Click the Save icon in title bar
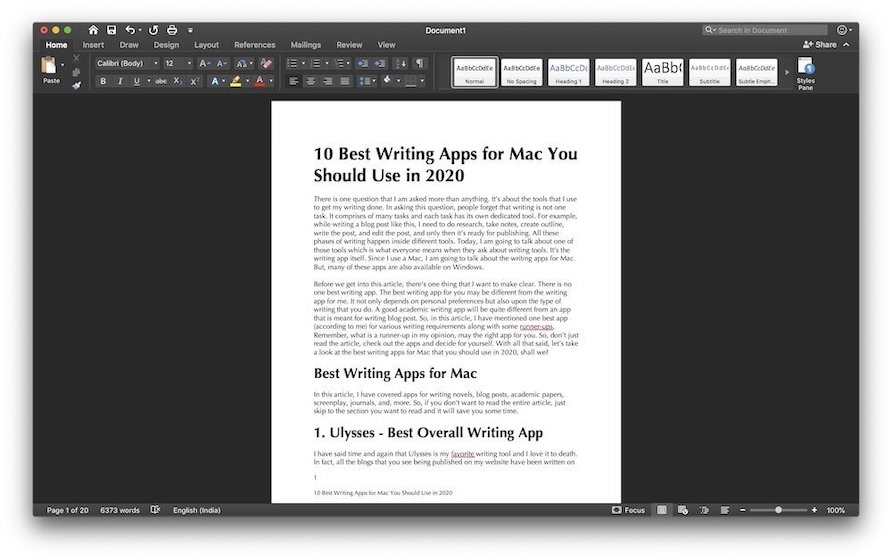This screenshot has width=892, height=560. (111, 30)
